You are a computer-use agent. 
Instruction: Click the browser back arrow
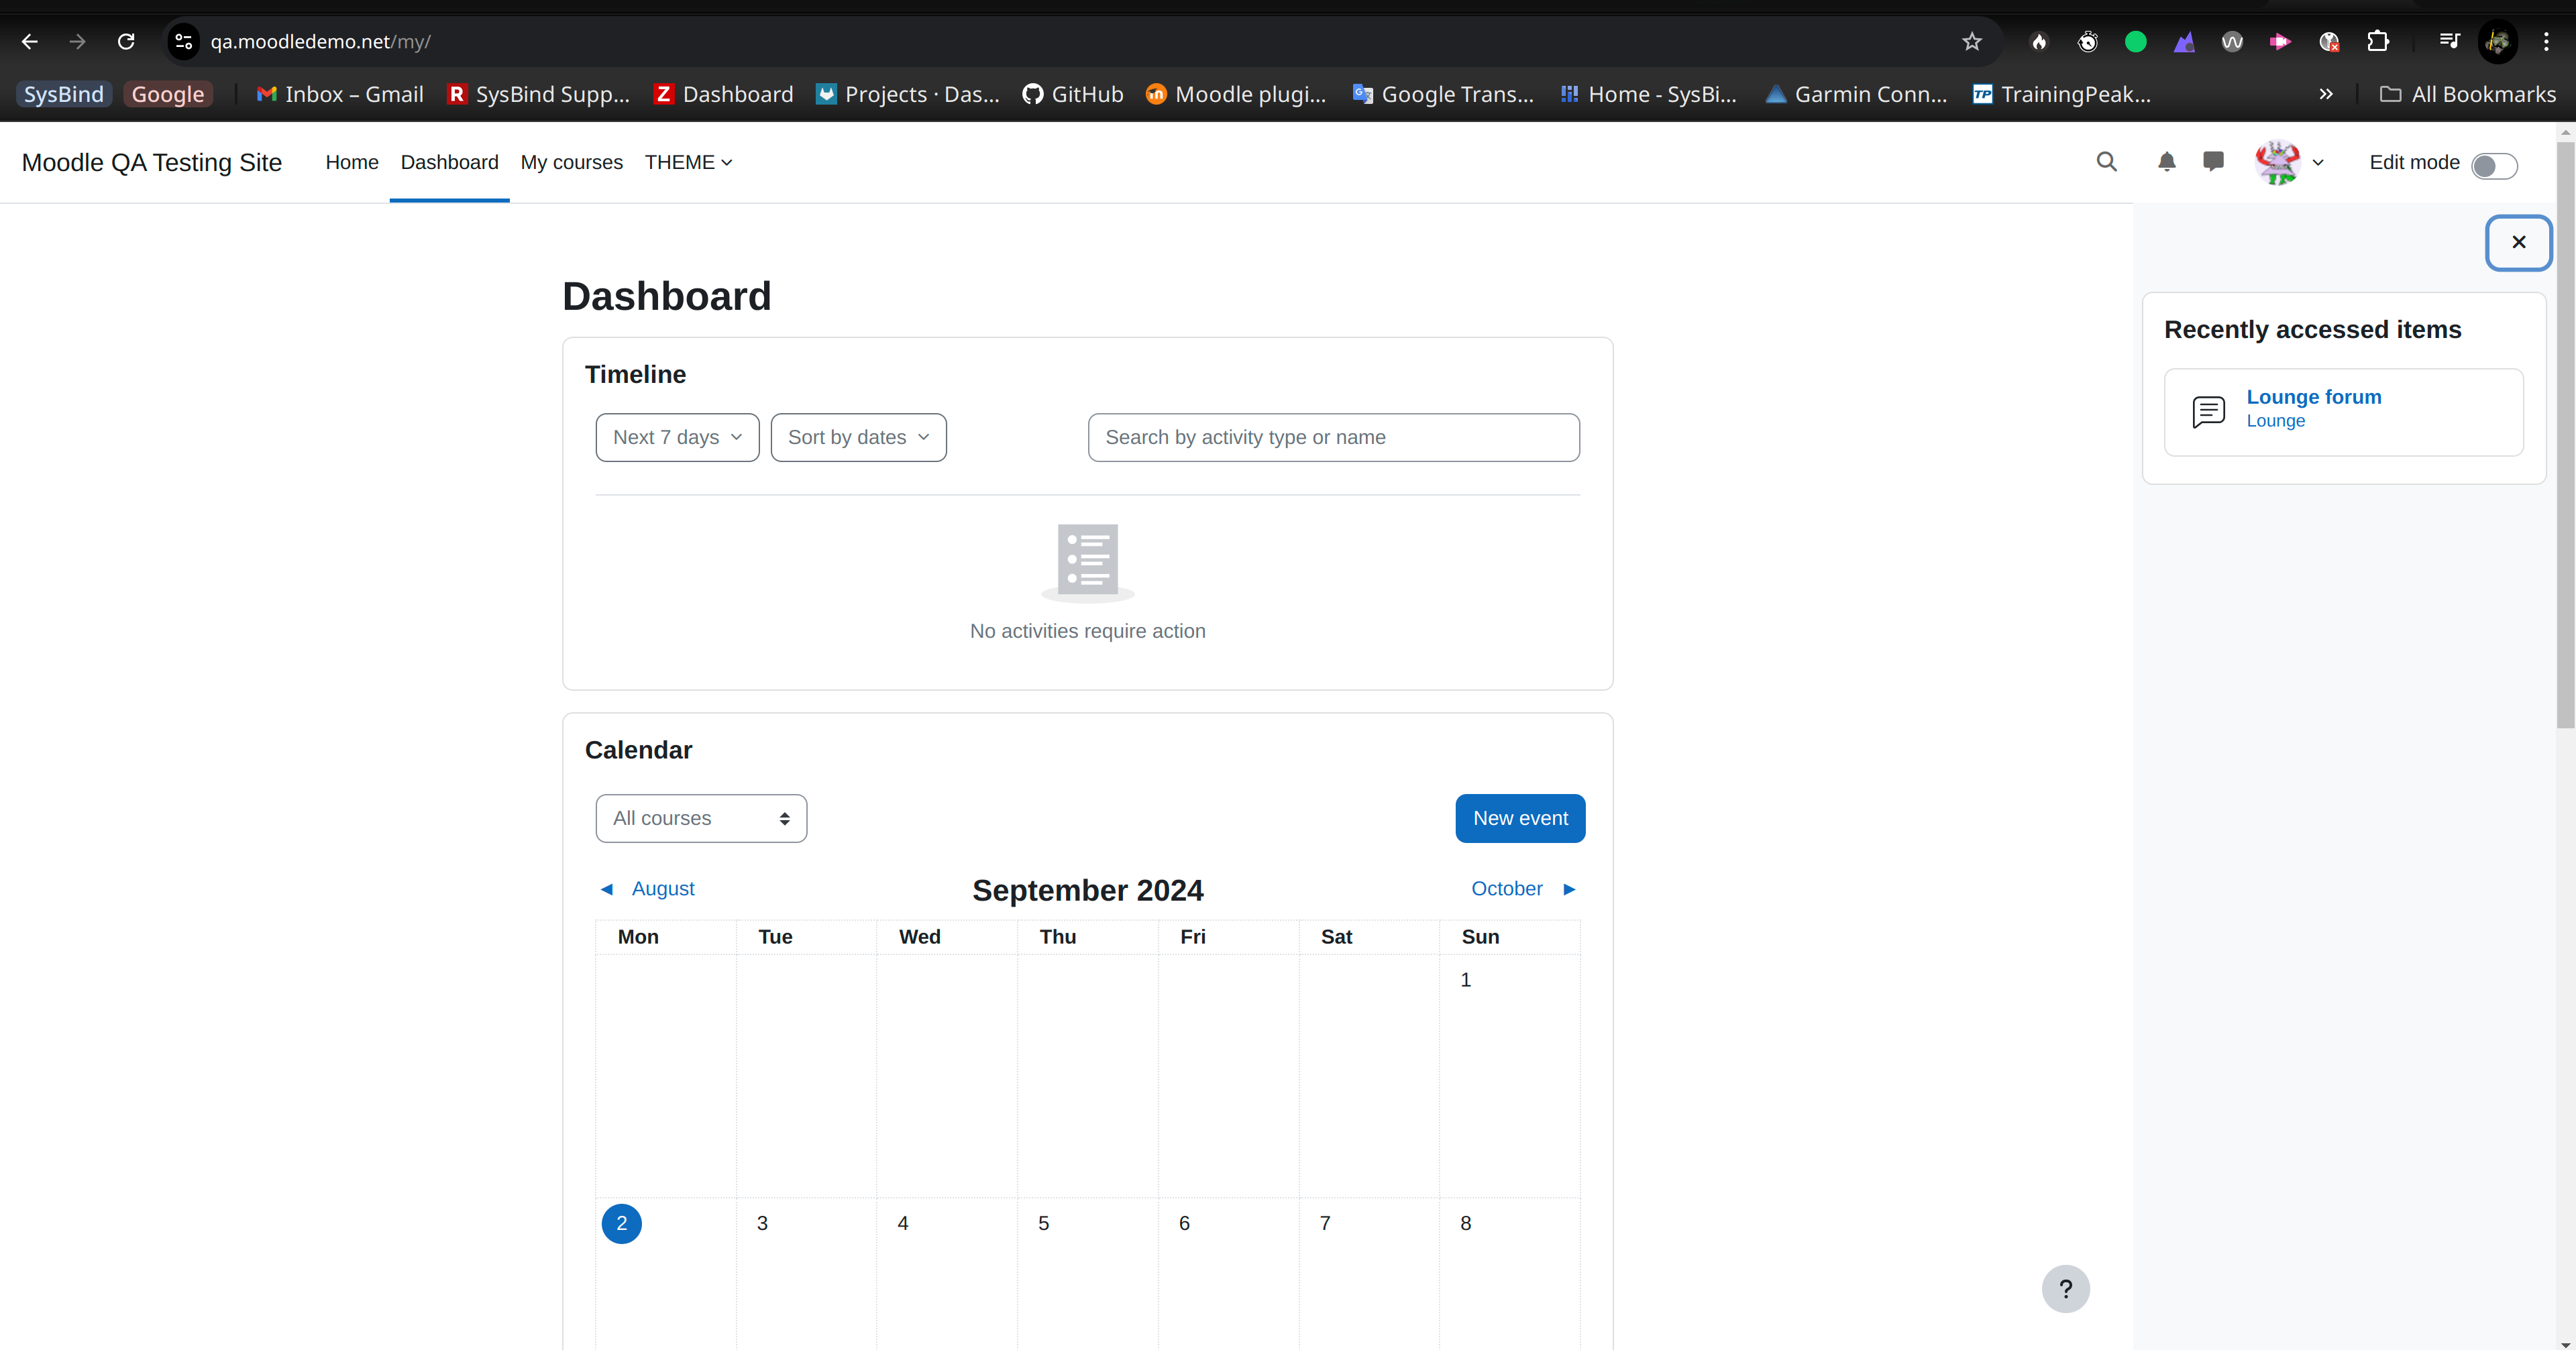click(x=29, y=41)
